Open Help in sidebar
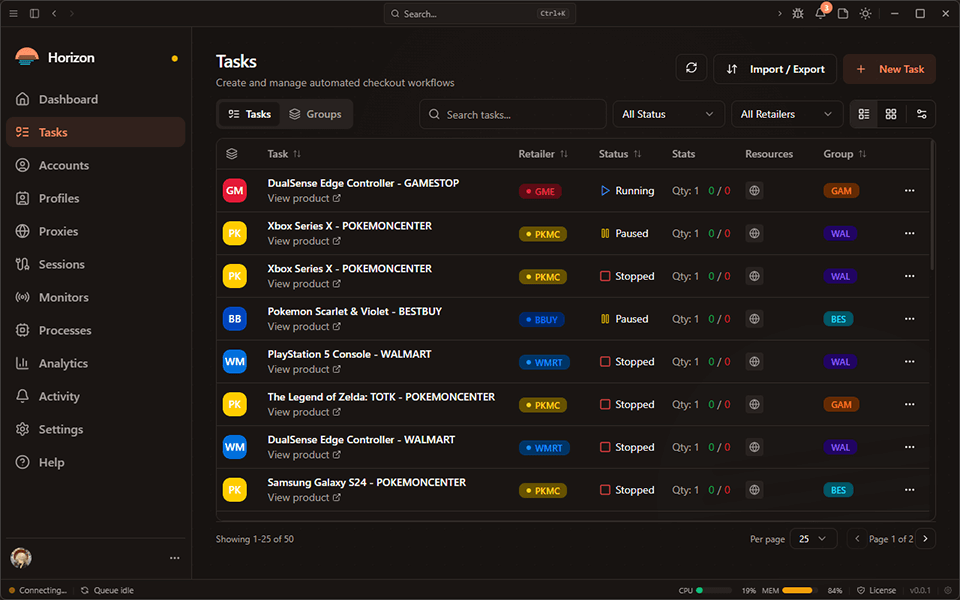Viewport: 960px width, 600px height. point(96,462)
